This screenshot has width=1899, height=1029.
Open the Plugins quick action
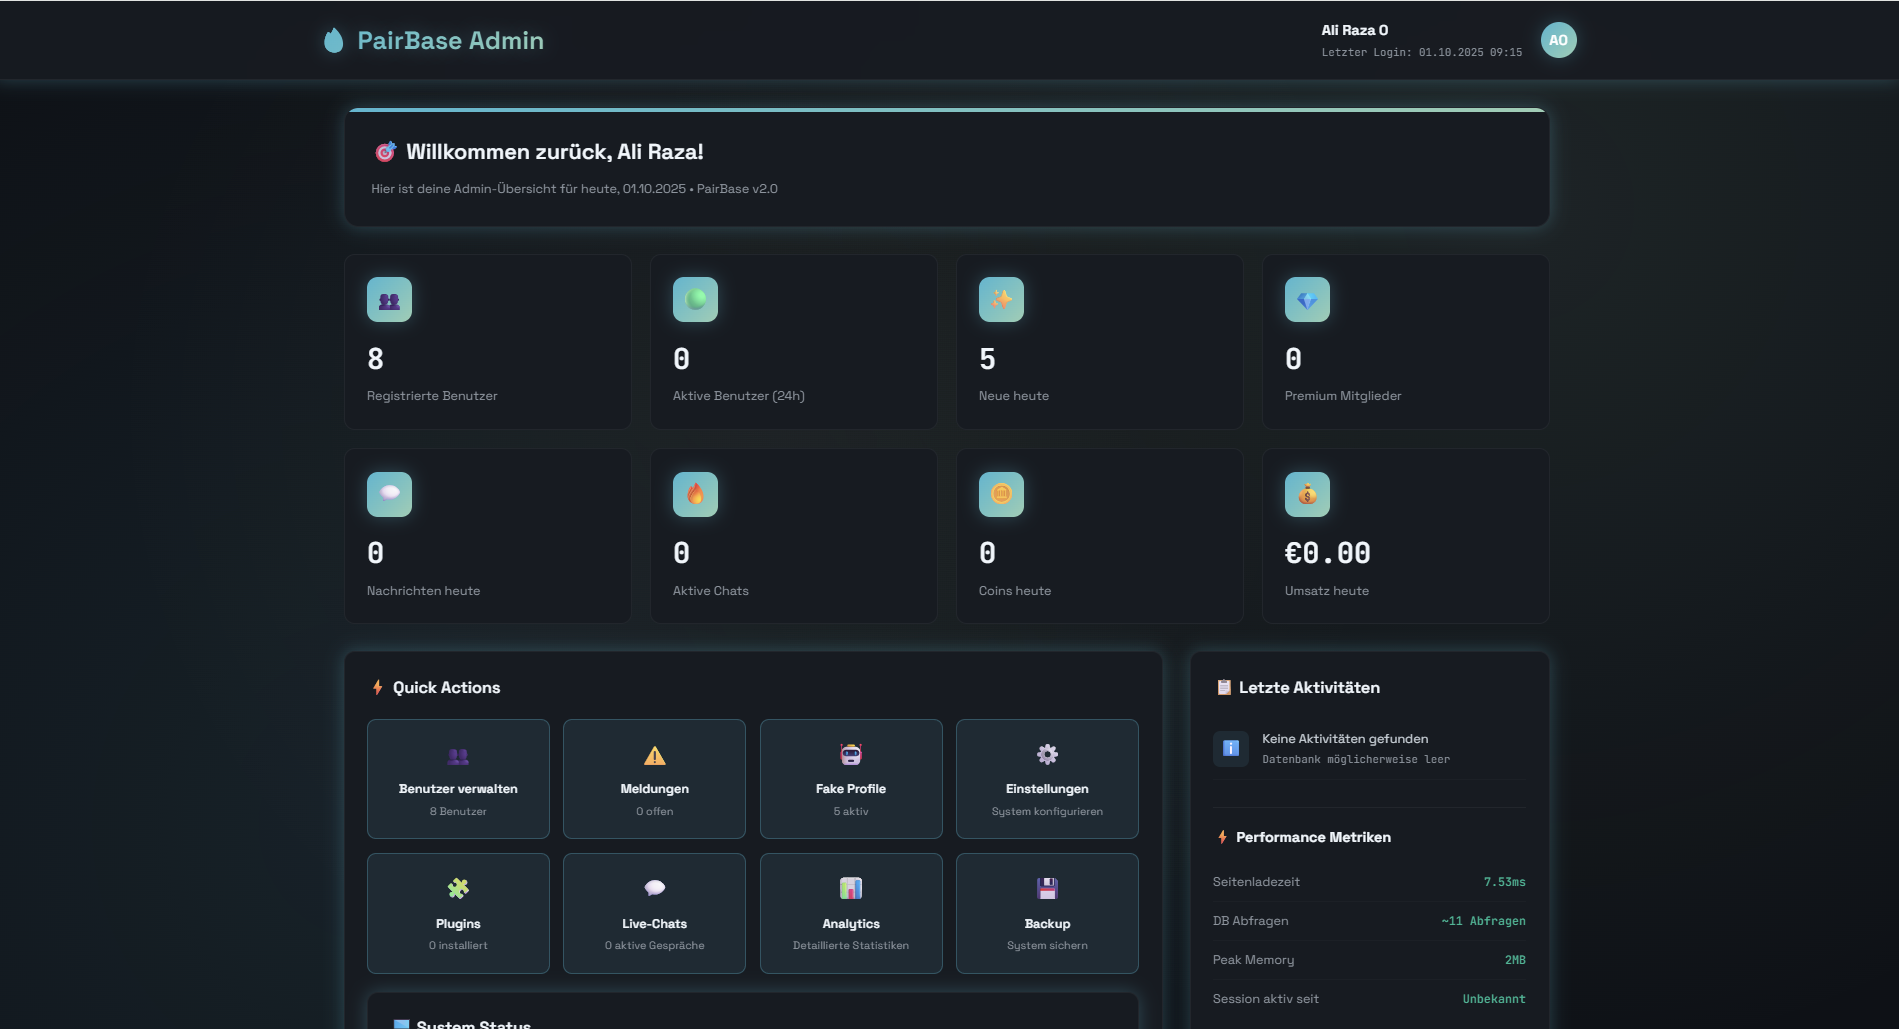(458, 913)
